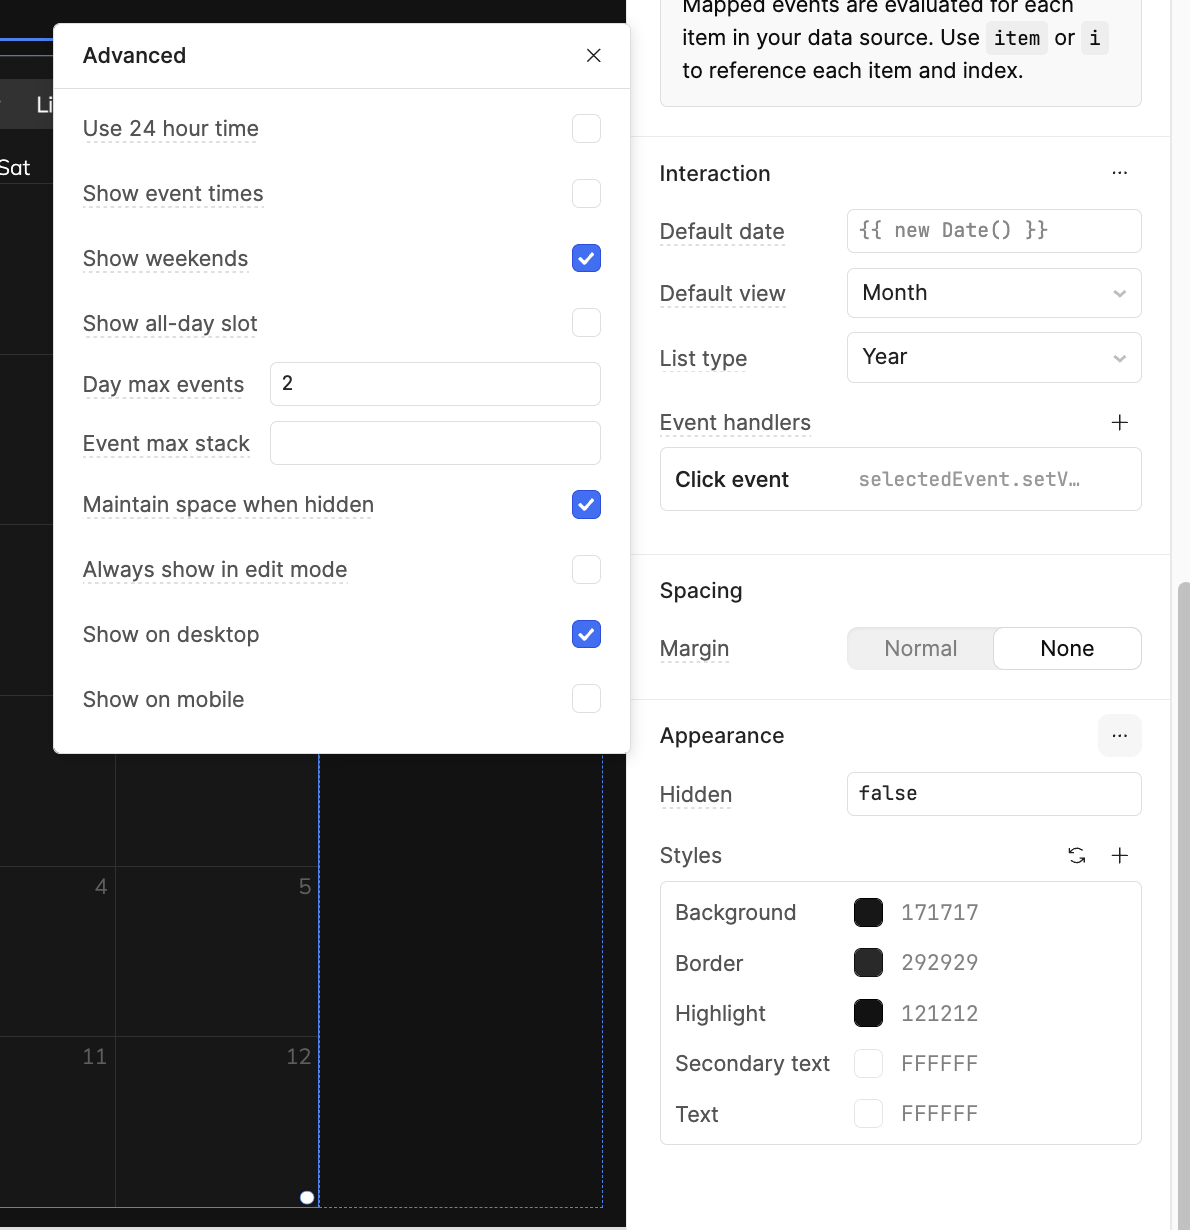Select None for Margin
Image resolution: width=1190 pixels, height=1230 pixels.
pos(1066,649)
